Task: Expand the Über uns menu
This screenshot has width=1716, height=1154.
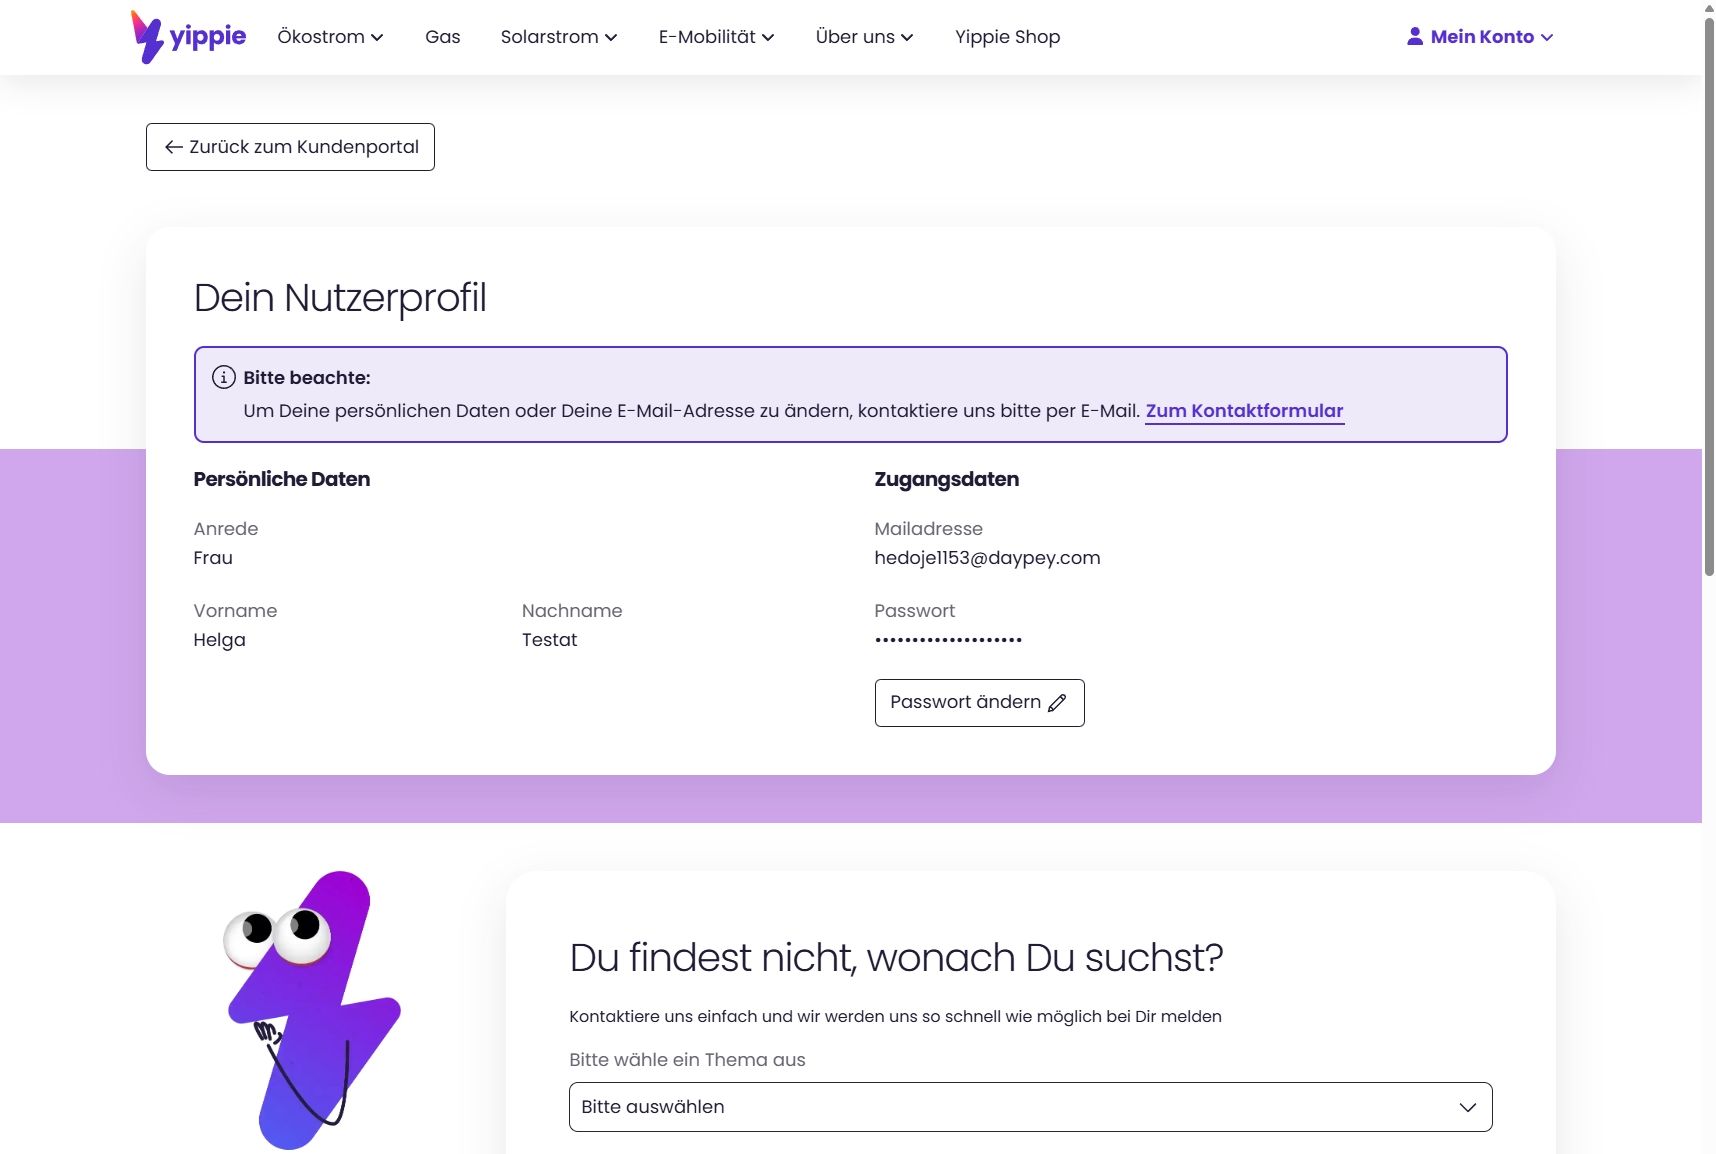Action: (x=864, y=37)
